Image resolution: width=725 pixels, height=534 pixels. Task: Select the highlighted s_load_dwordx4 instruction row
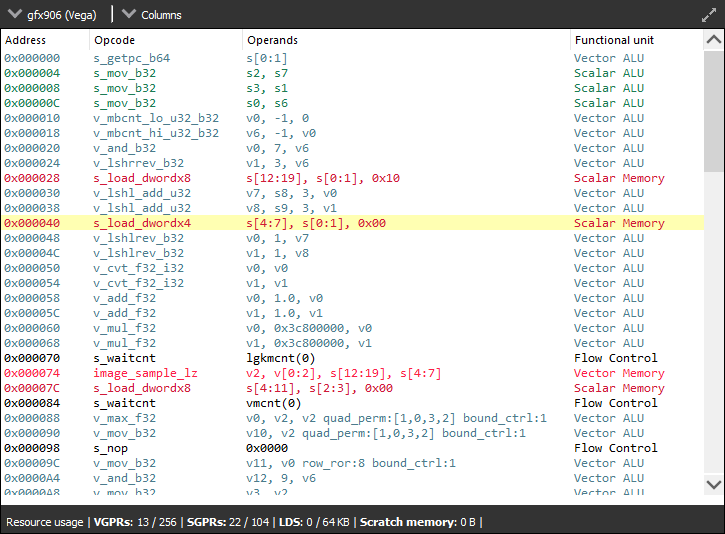click(142, 223)
